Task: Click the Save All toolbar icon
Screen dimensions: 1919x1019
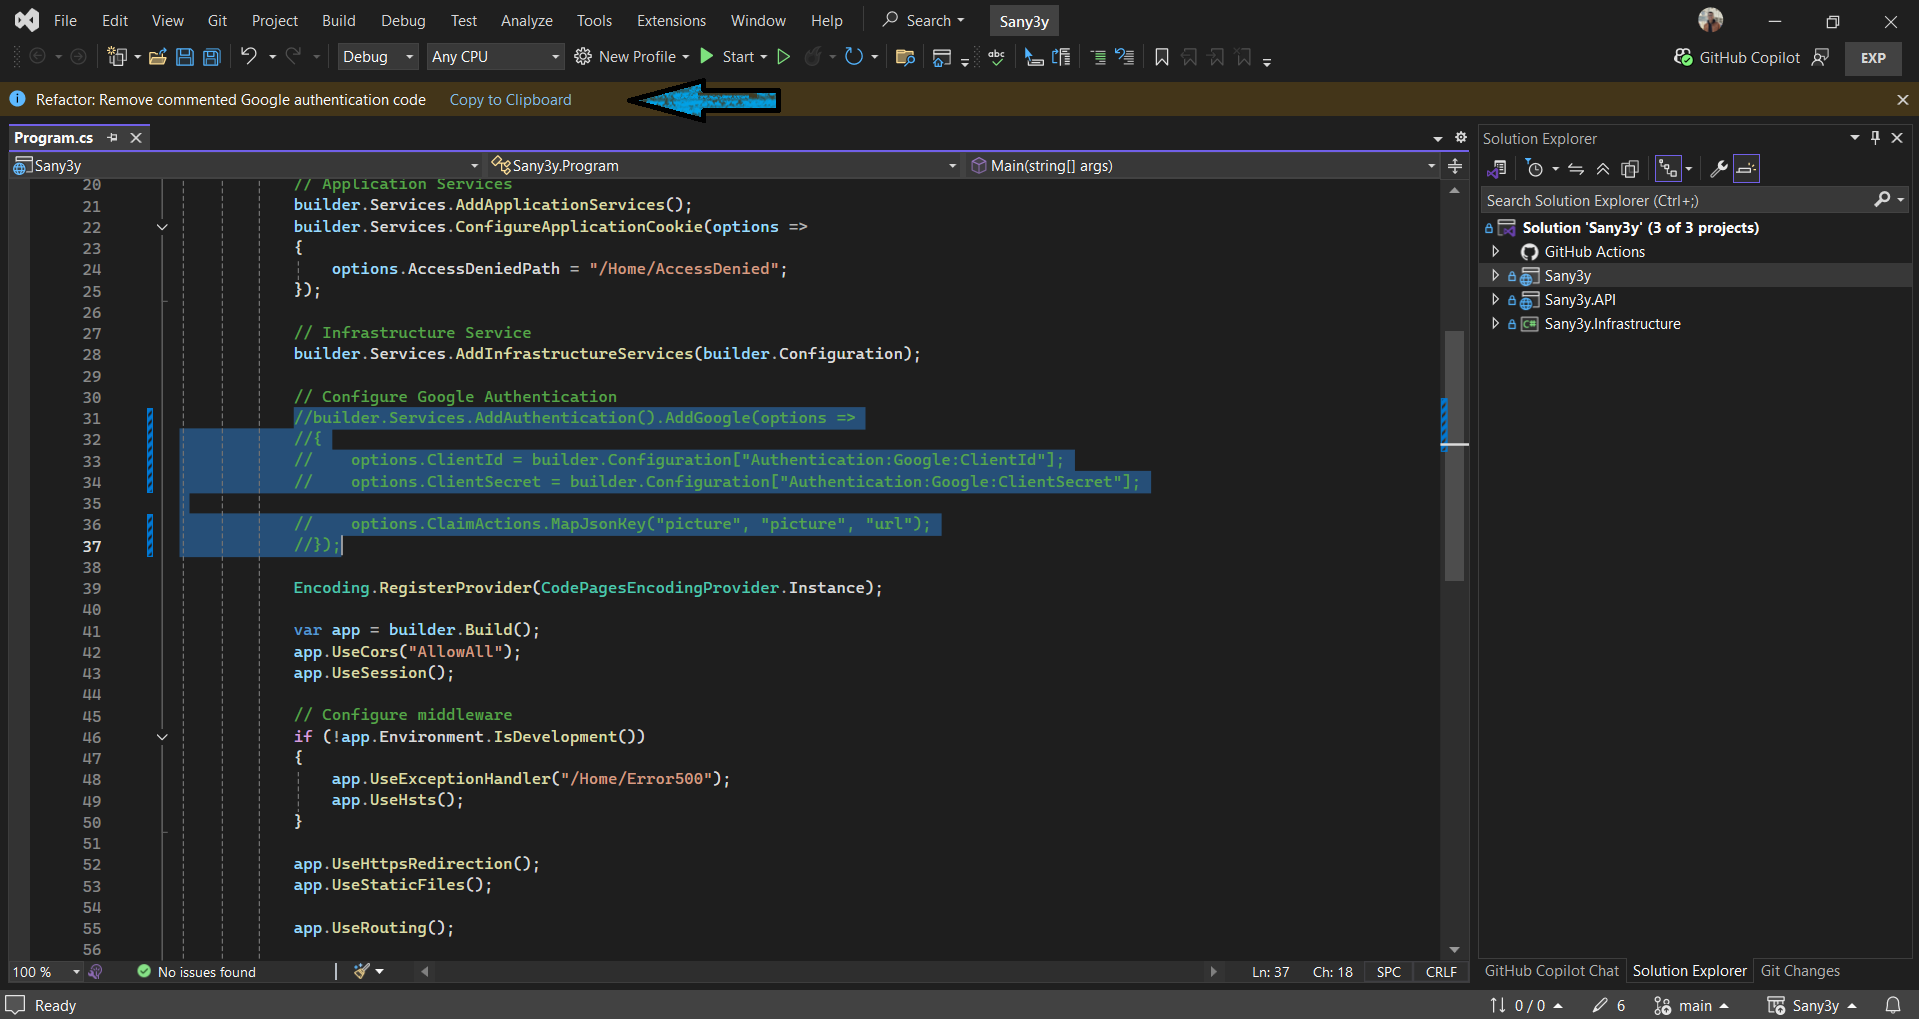Action: tap(211, 57)
